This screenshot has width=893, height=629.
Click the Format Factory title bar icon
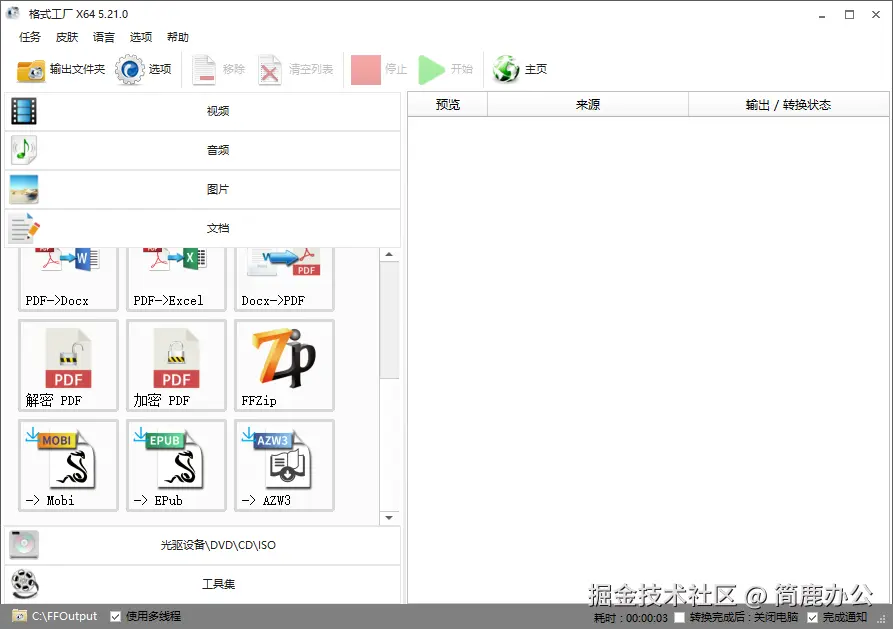click(x=13, y=14)
